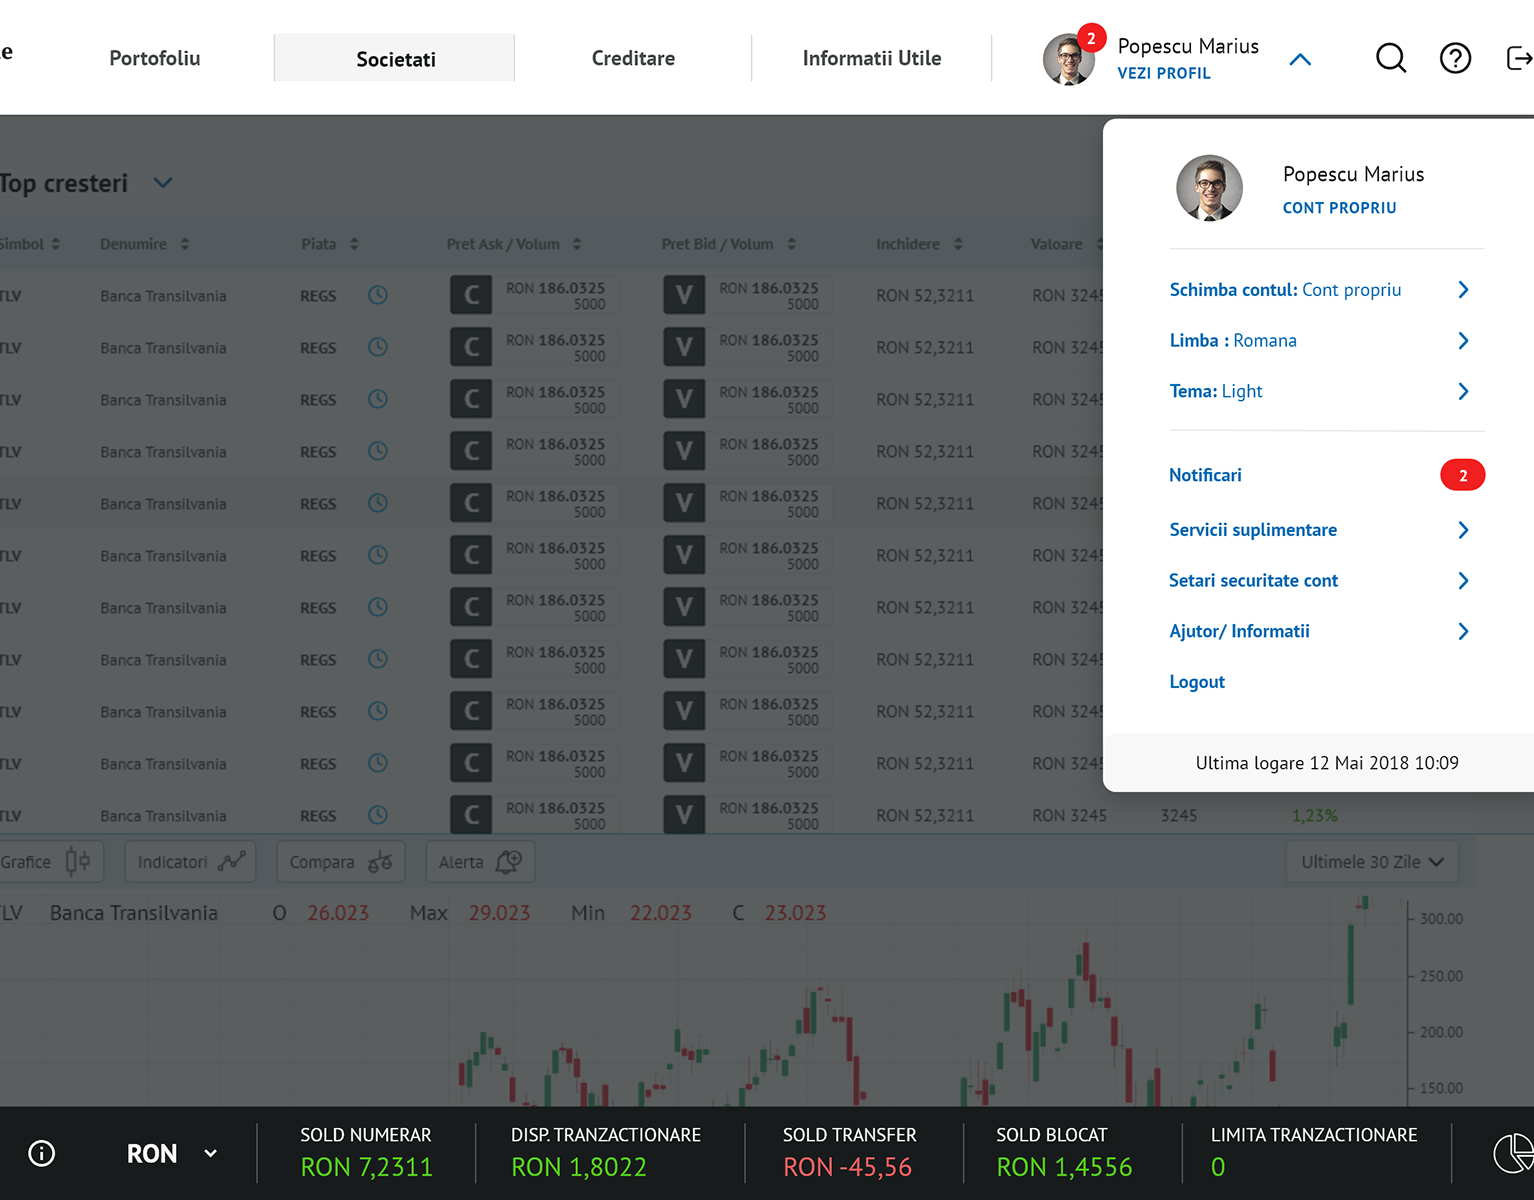
Task: Click the chevron next to Limba
Action: (x=1463, y=341)
